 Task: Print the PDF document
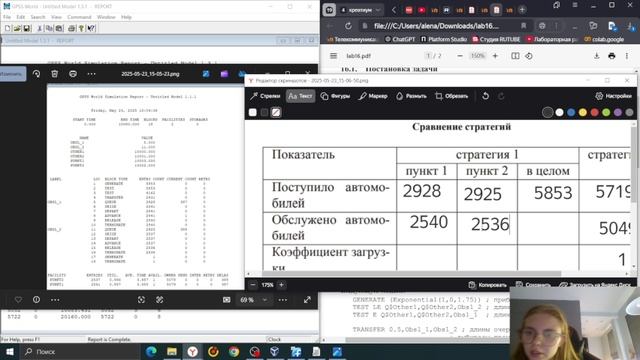(x=611, y=56)
